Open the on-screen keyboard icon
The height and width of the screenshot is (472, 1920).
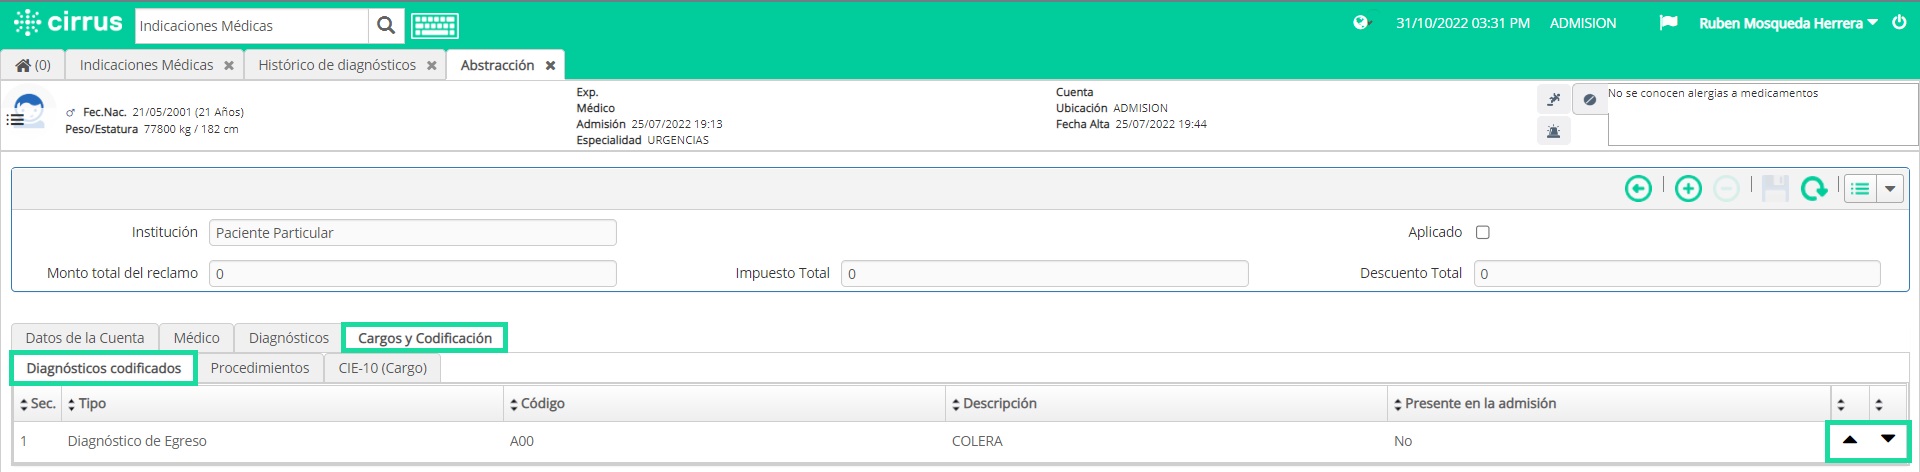(x=435, y=26)
